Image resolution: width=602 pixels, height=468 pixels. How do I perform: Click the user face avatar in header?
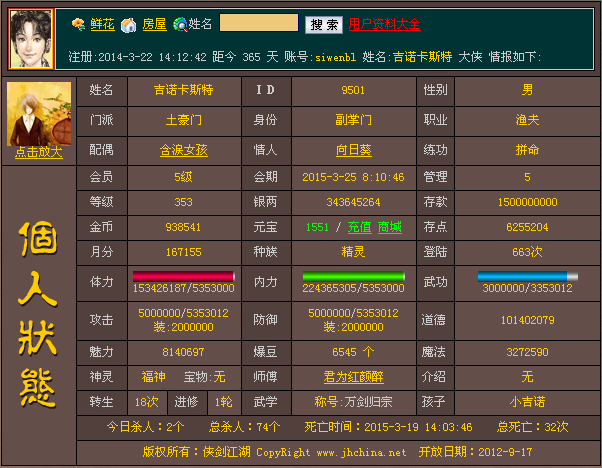tap(31, 39)
